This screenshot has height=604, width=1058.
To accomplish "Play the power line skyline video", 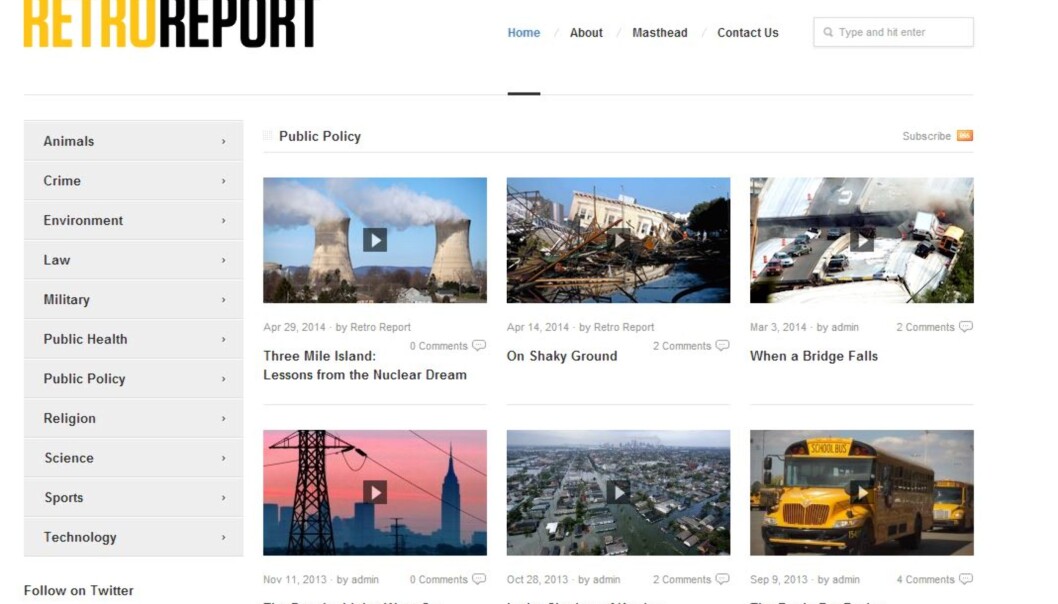I will click(375, 492).
